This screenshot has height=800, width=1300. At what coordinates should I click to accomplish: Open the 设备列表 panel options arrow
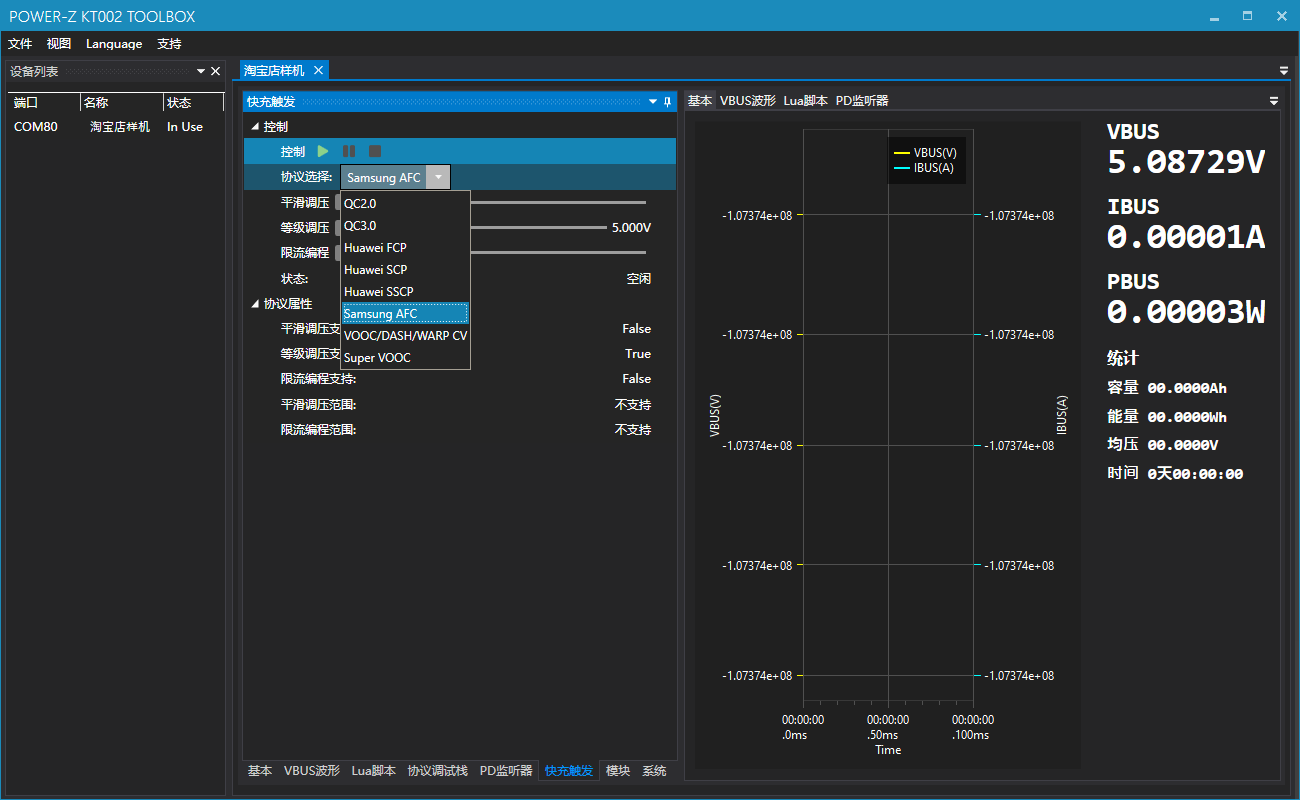[200, 71]
